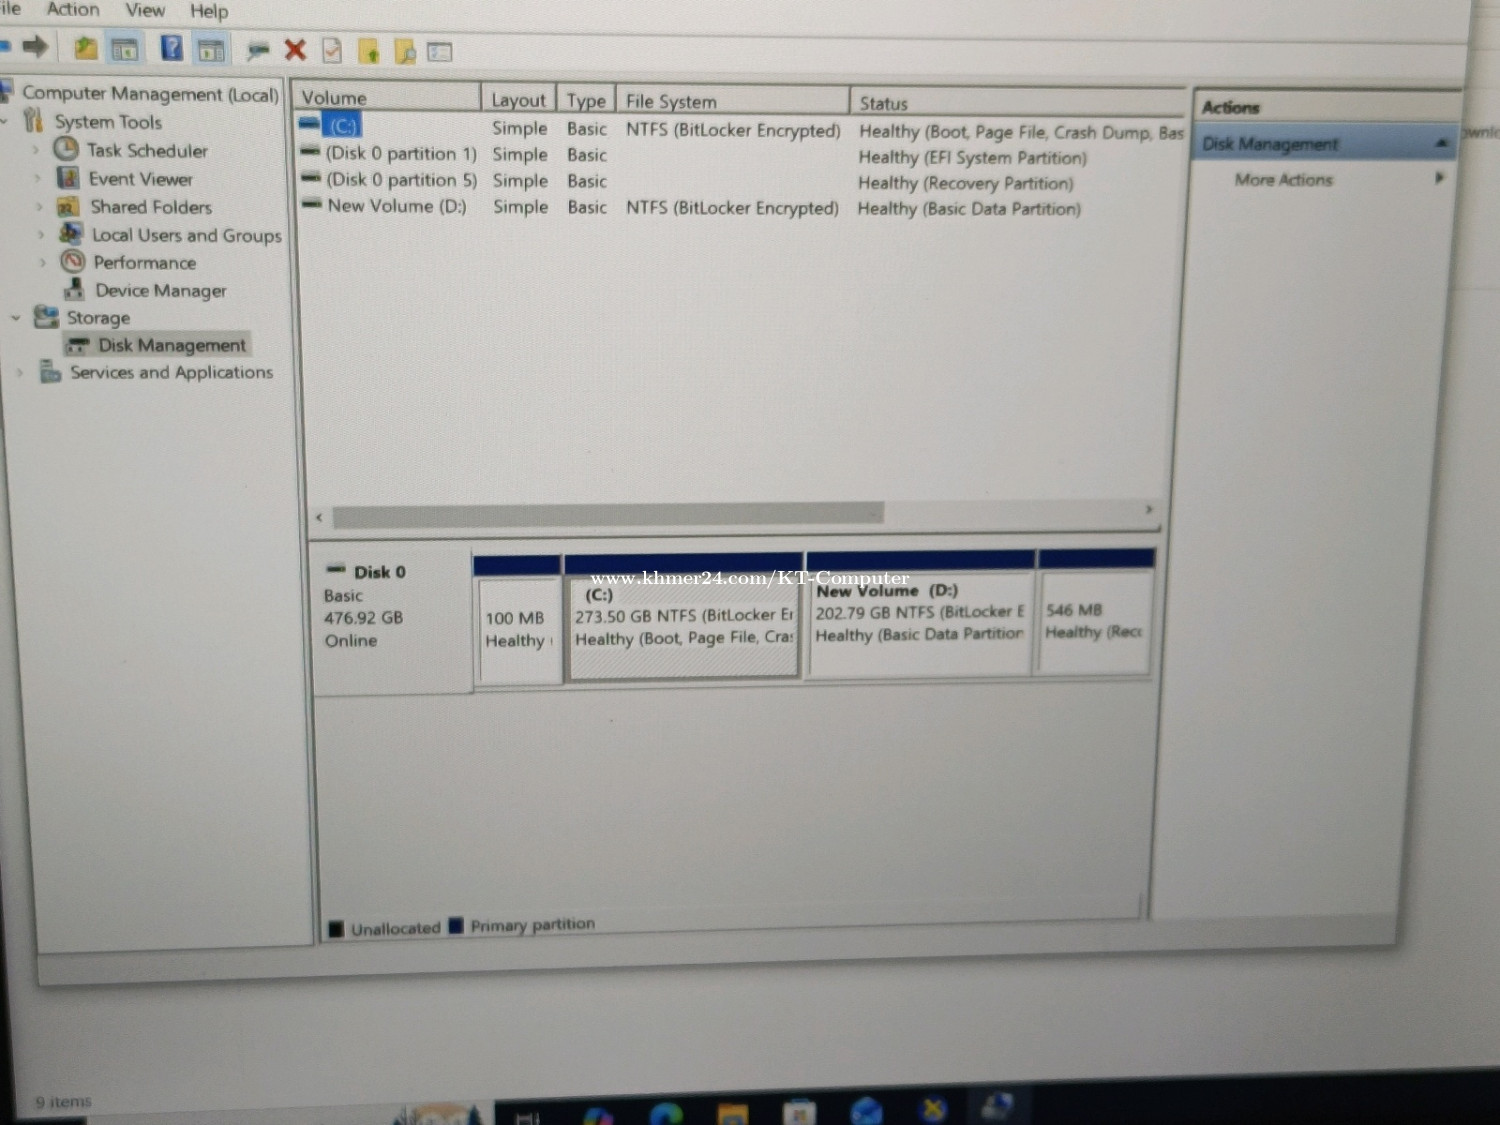
Task: Click the Show/Hide Console Tree icon
Action: coord(125,48)
